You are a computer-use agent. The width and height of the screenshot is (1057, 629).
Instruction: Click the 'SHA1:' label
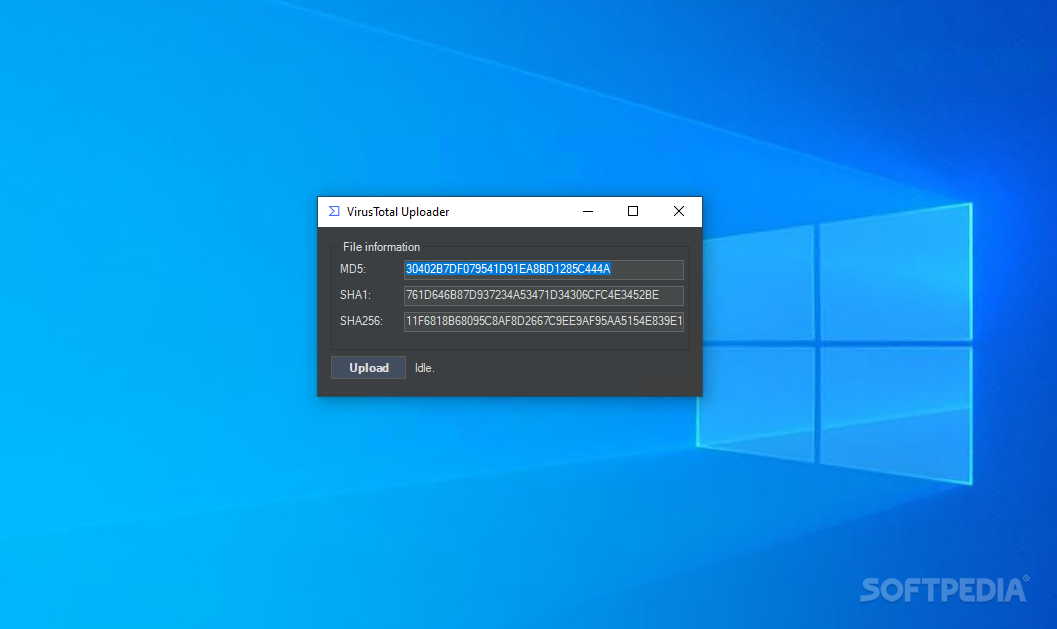pos(355,295)
